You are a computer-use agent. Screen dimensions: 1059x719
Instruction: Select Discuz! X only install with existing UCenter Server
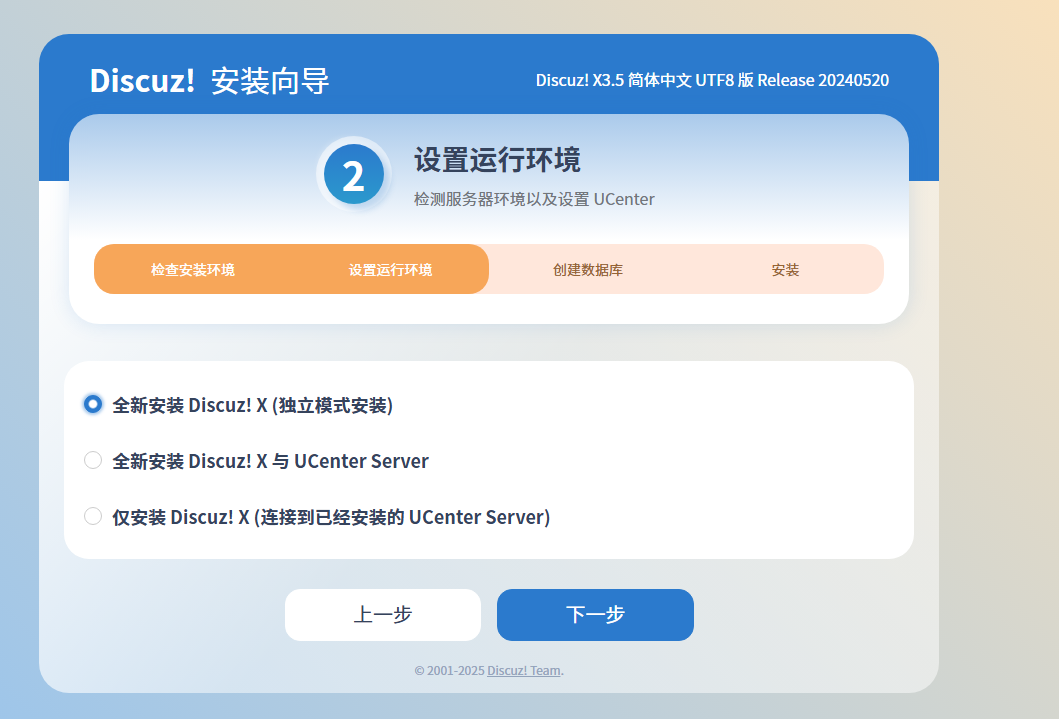[x=93, y=516]
